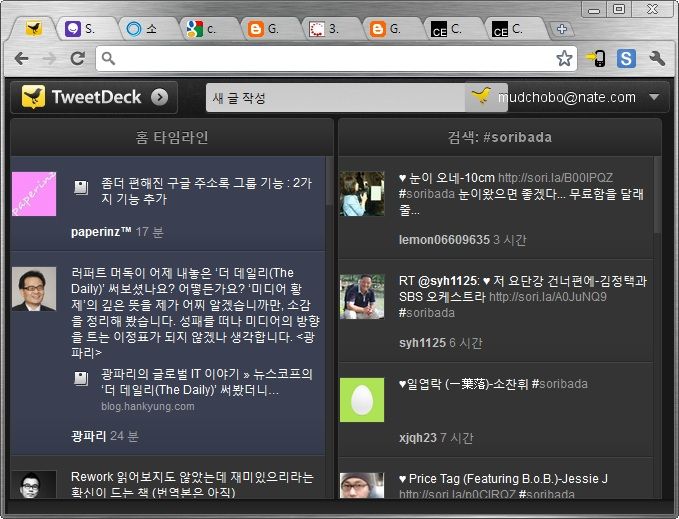Open the document icon in paperinz tweet
This screenshot has width=679, height=519.
coord(81,187)
